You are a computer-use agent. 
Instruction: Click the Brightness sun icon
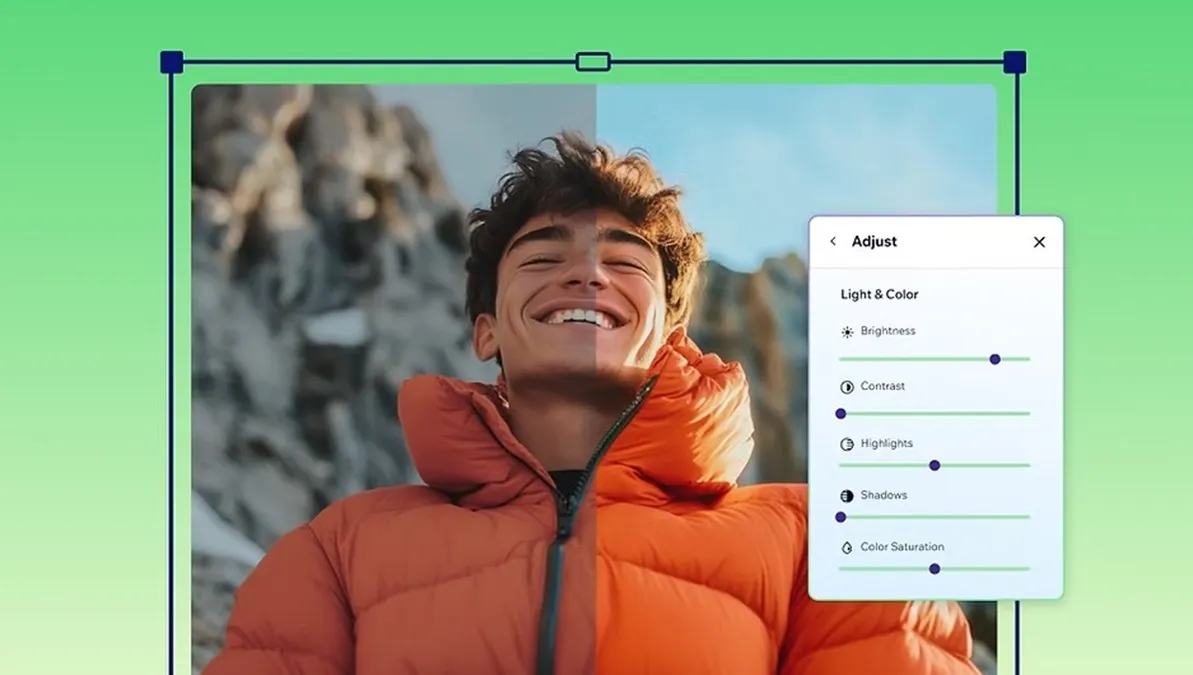(x=847, y=332)
